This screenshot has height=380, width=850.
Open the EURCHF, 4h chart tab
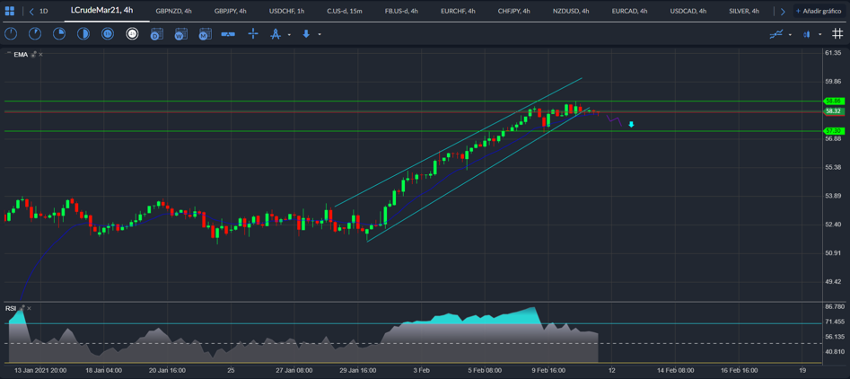point(458,11)
